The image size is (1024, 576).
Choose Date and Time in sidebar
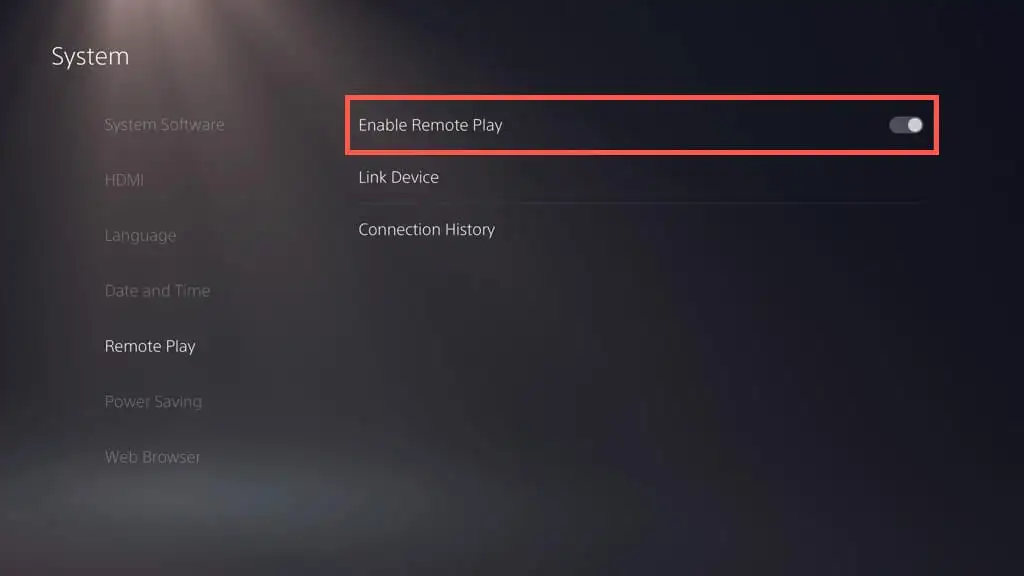(x=157, y=291)
